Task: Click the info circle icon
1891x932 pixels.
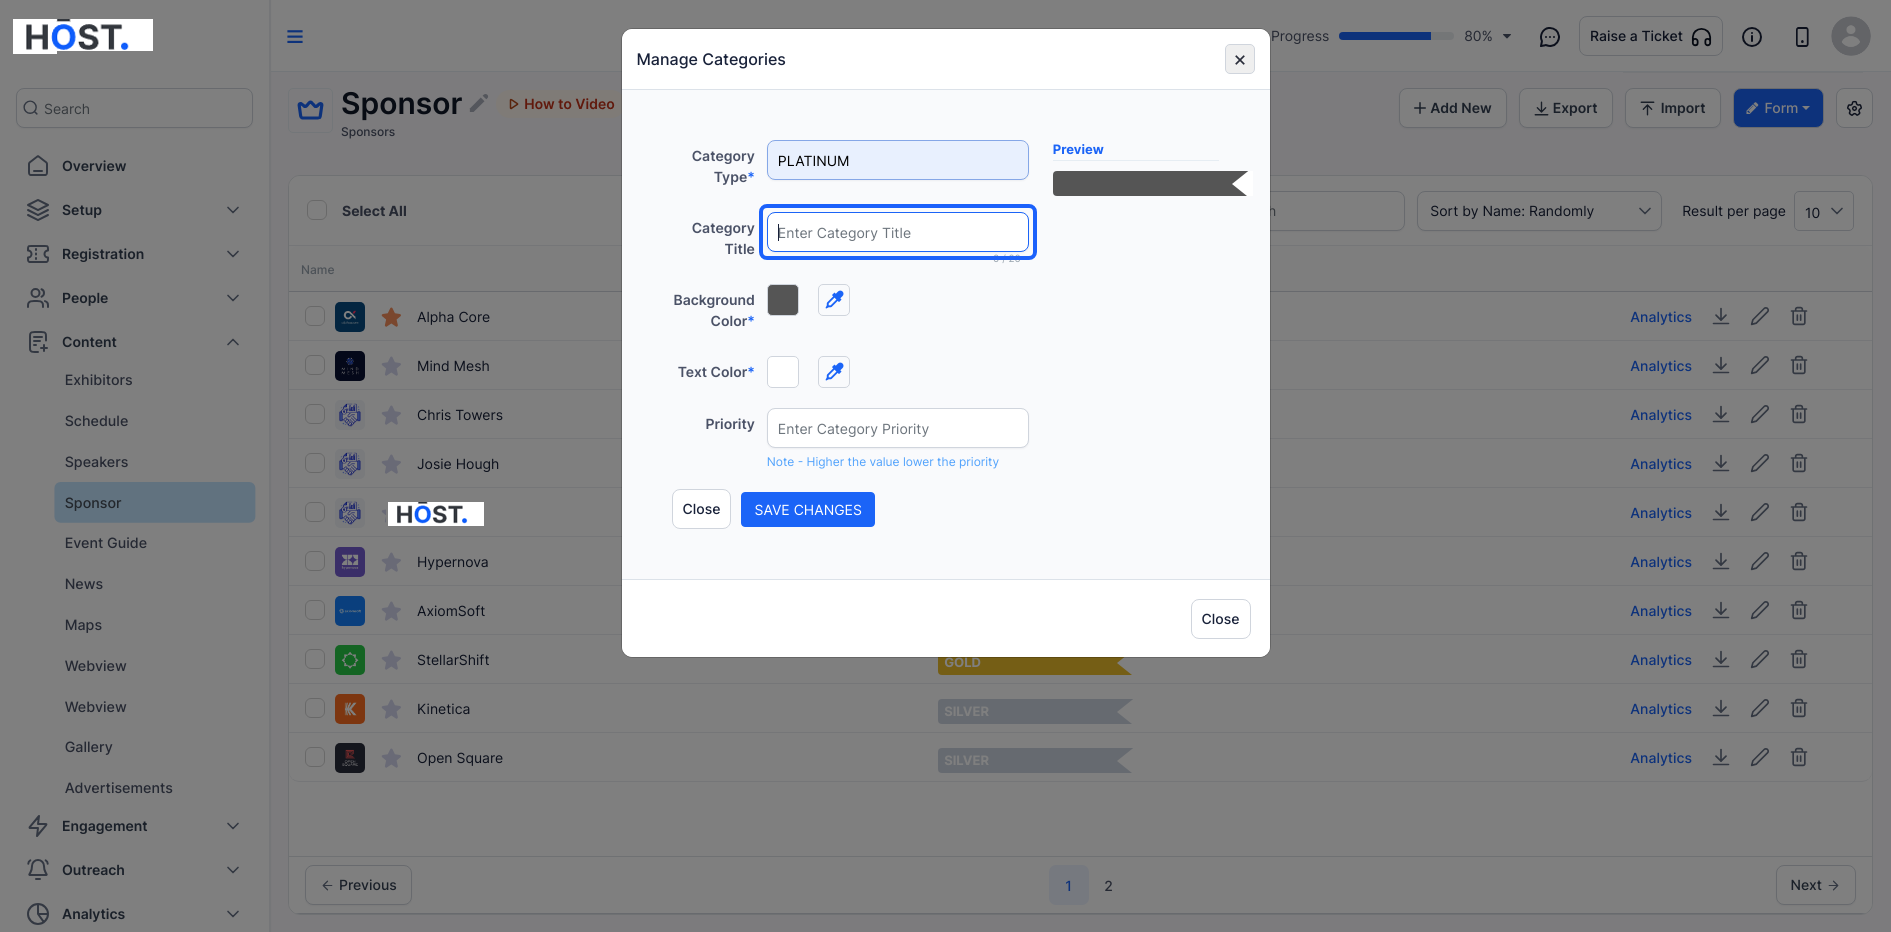Action: point(1752,37)
